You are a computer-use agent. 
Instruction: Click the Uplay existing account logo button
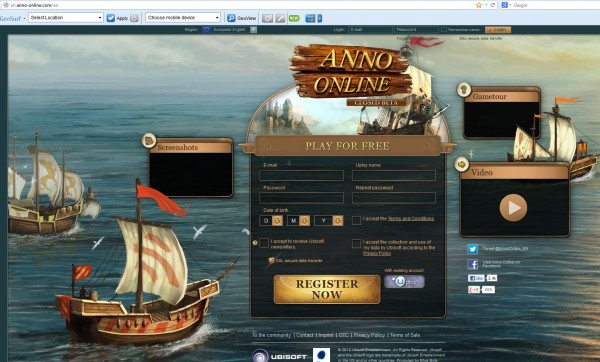pyautogui.click(x=404, y=282)
